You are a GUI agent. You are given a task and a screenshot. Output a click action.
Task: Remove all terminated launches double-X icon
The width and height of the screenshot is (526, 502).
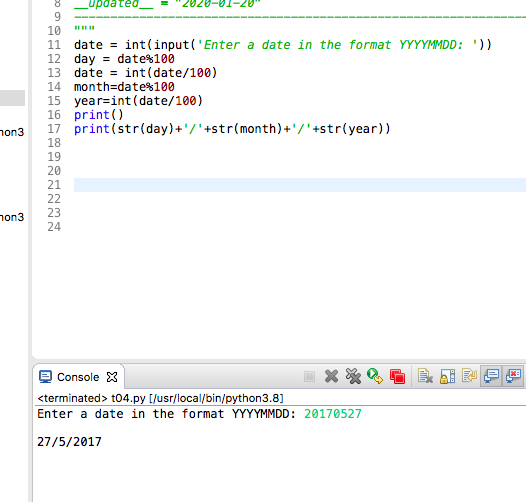[x=353, y=376]
